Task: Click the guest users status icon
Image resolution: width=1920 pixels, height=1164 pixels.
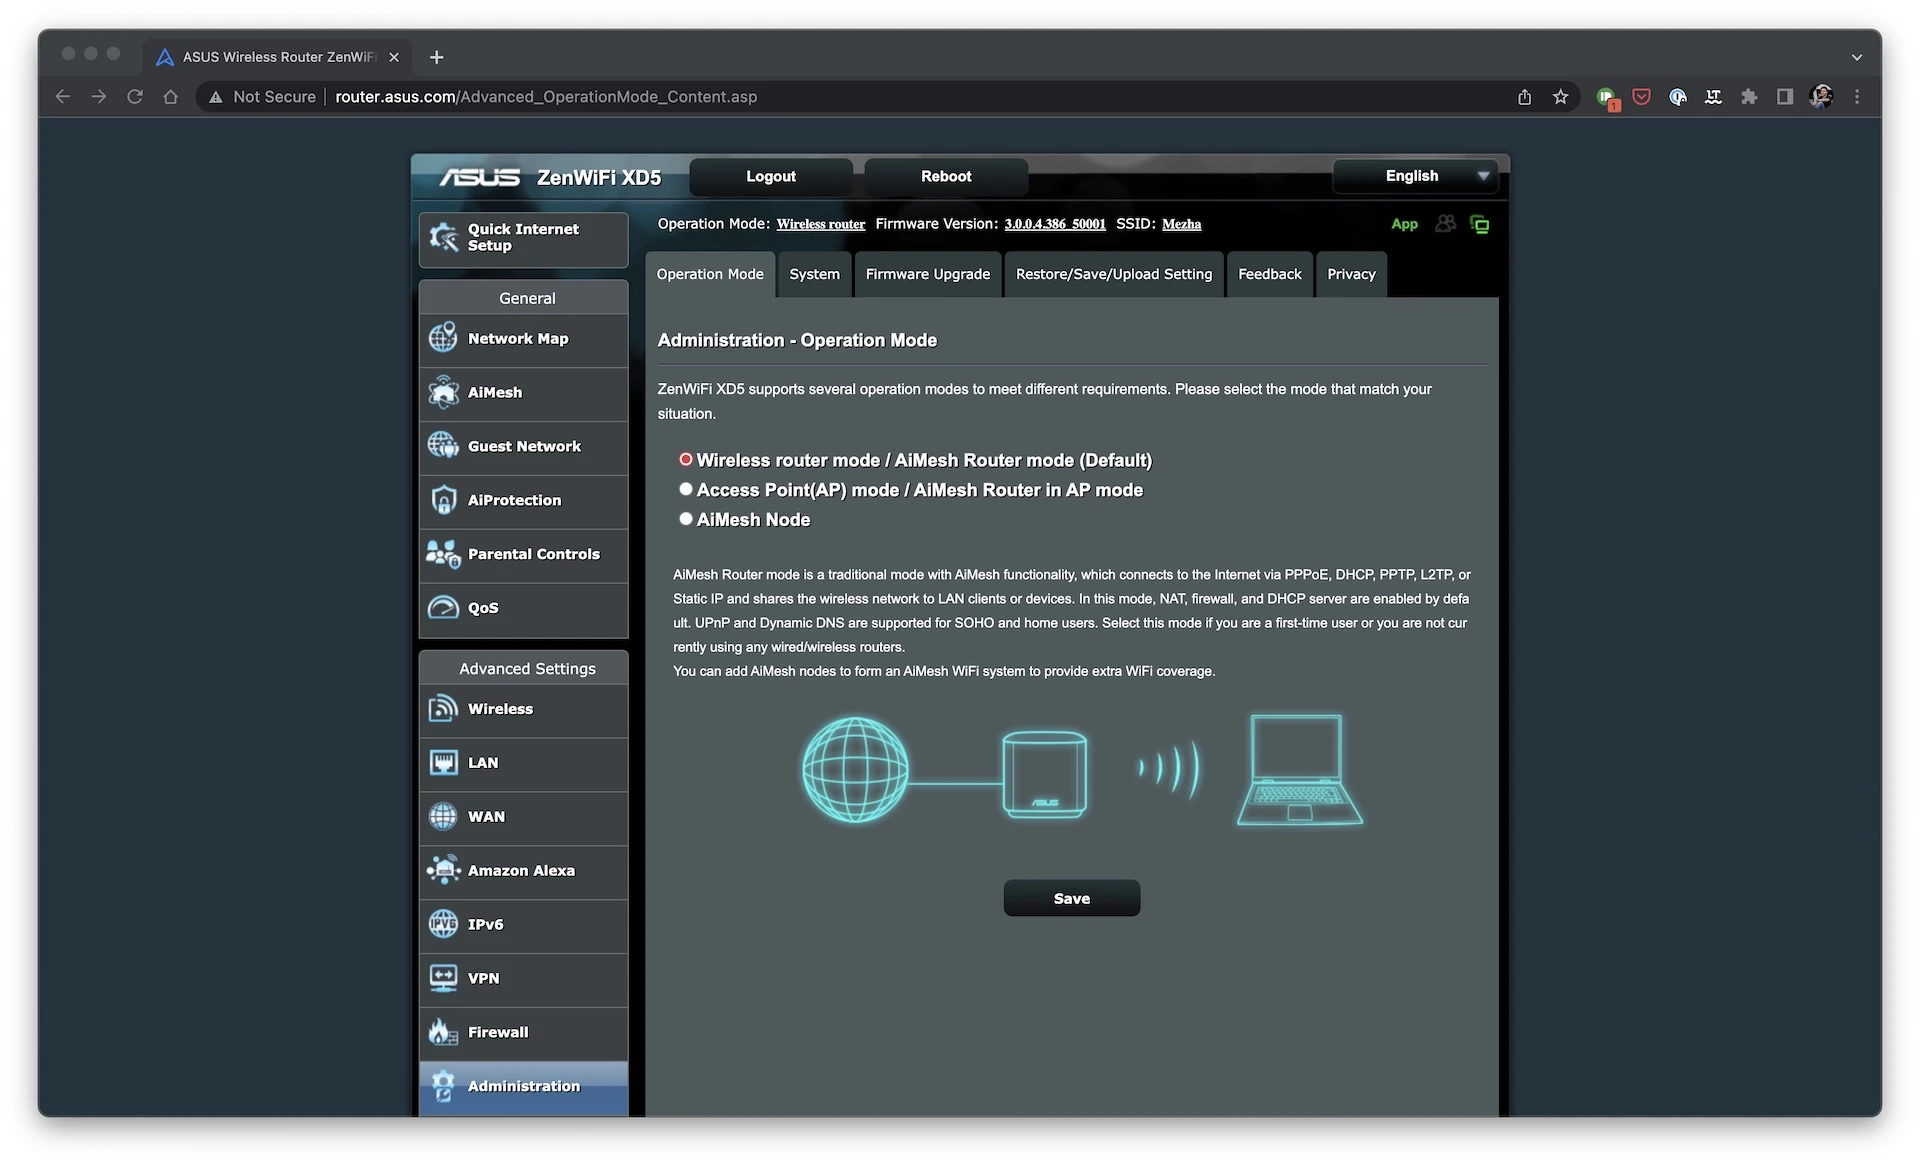Action: (x=1445, y=224)
